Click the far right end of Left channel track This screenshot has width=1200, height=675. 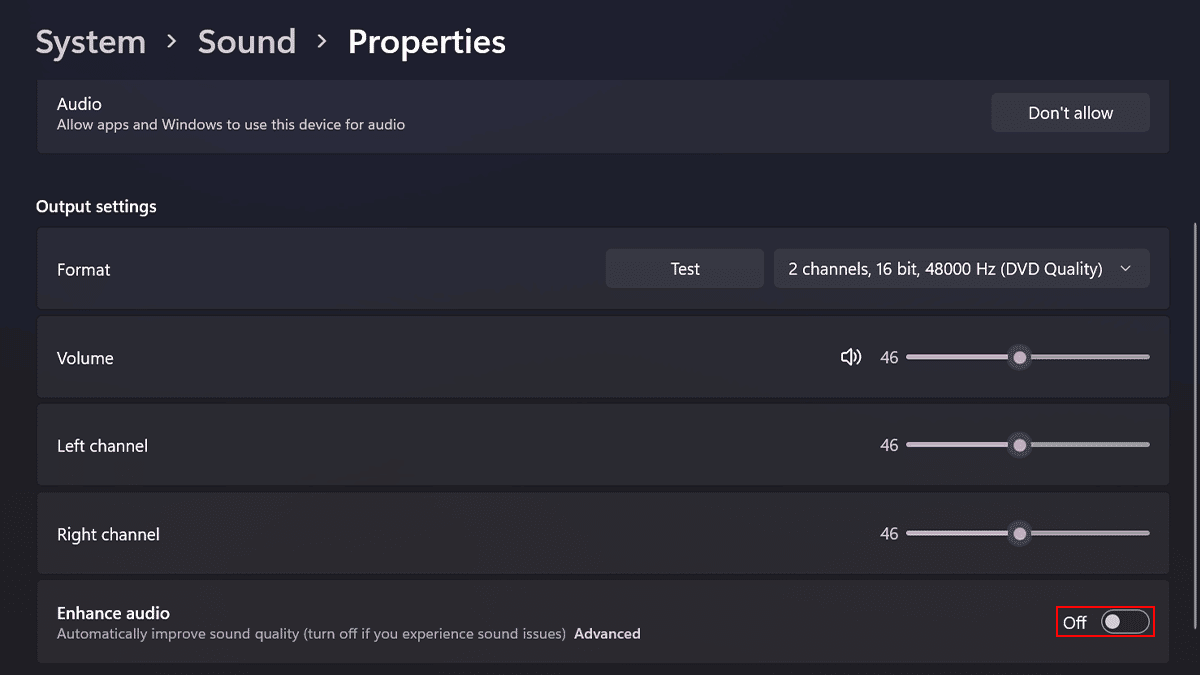pyautogui.click(x=1145, y=445)
